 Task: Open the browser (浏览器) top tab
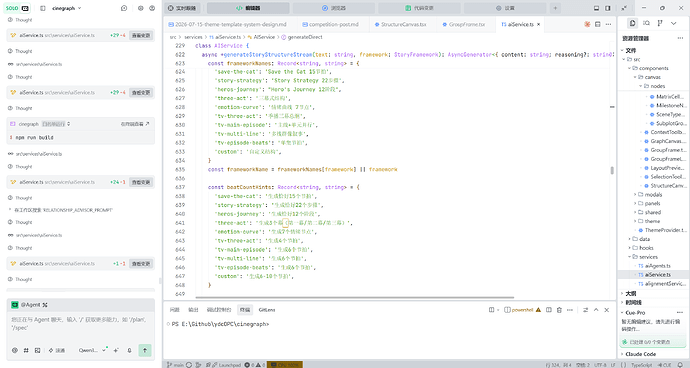[334, 8]
